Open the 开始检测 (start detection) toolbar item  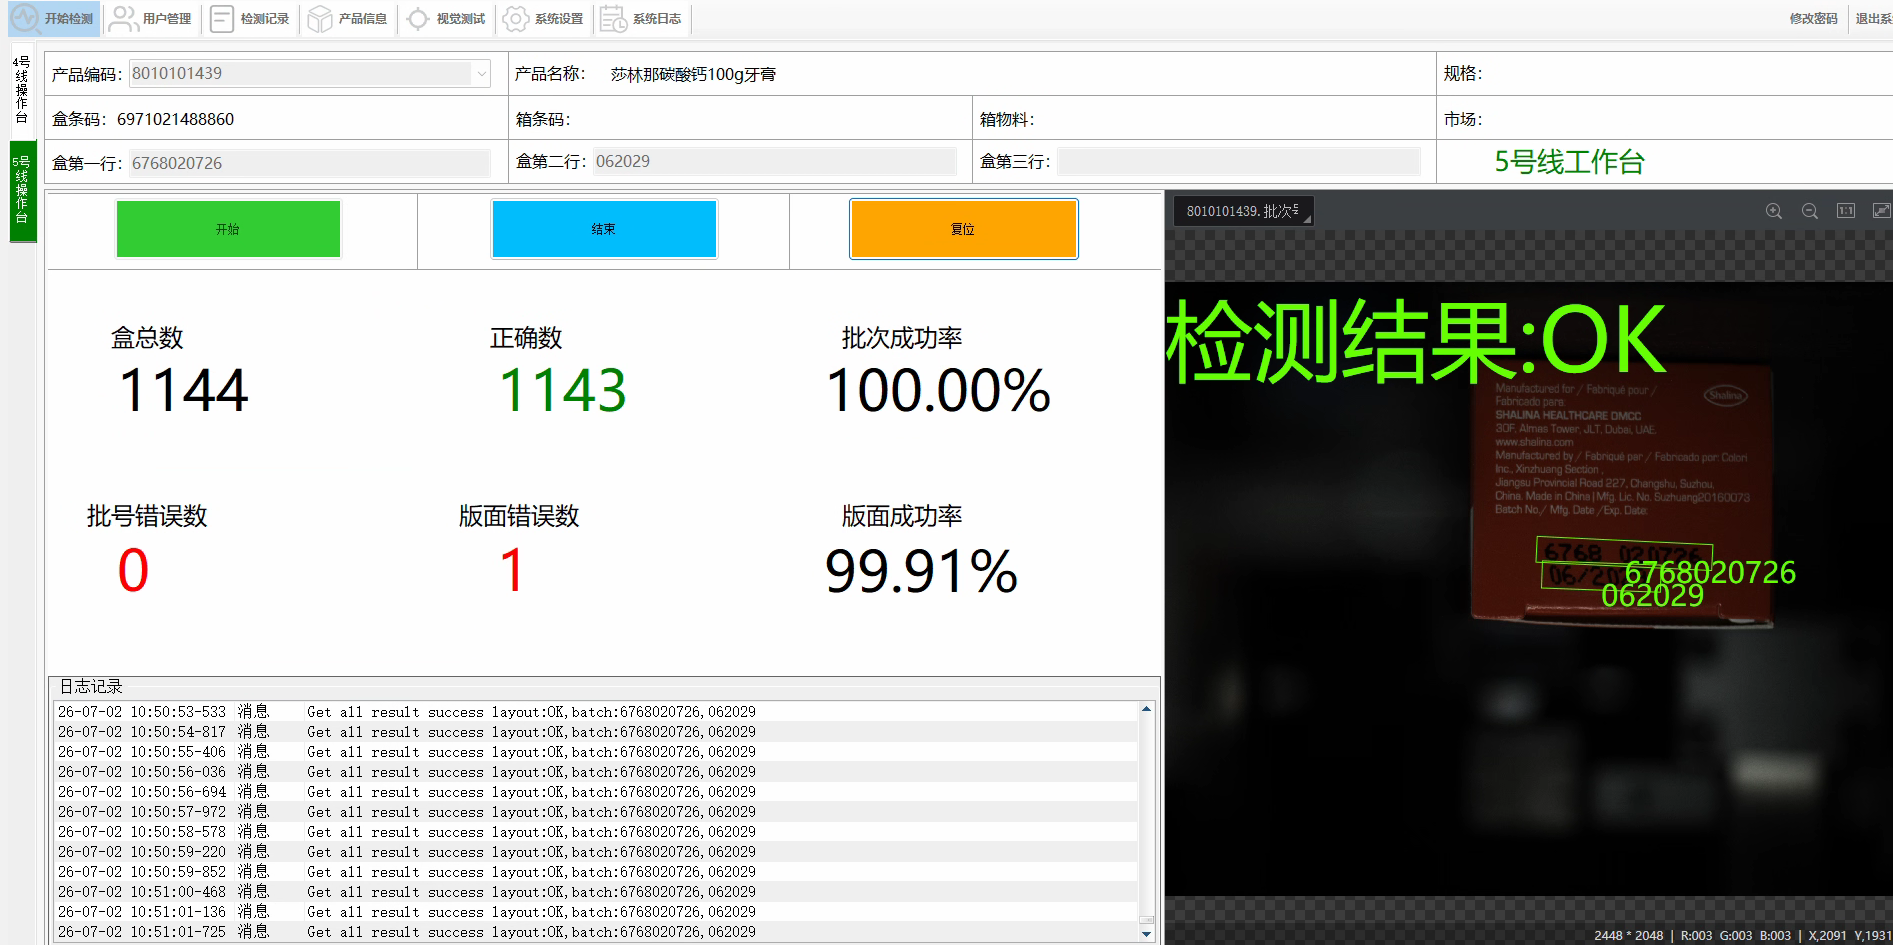pyautogui.click(x=54, y=19)
